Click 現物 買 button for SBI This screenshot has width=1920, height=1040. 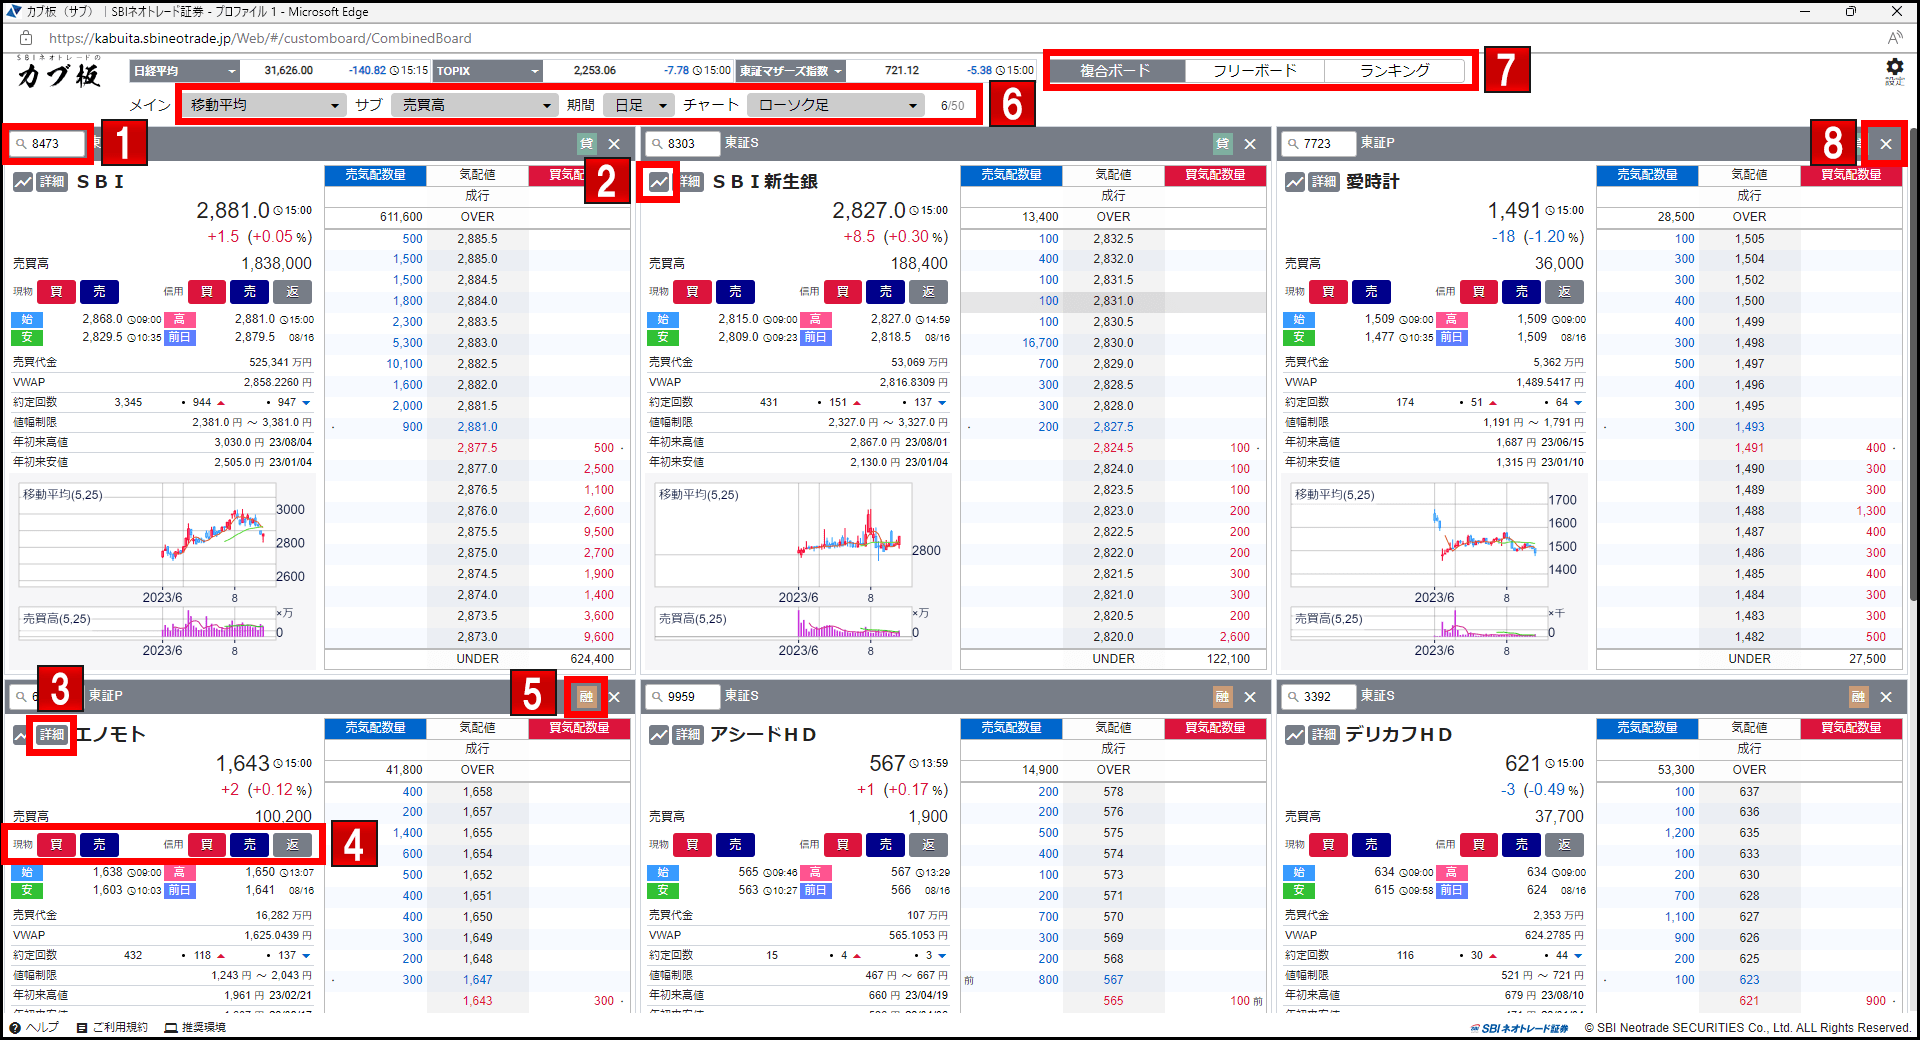tap(57, 292)
